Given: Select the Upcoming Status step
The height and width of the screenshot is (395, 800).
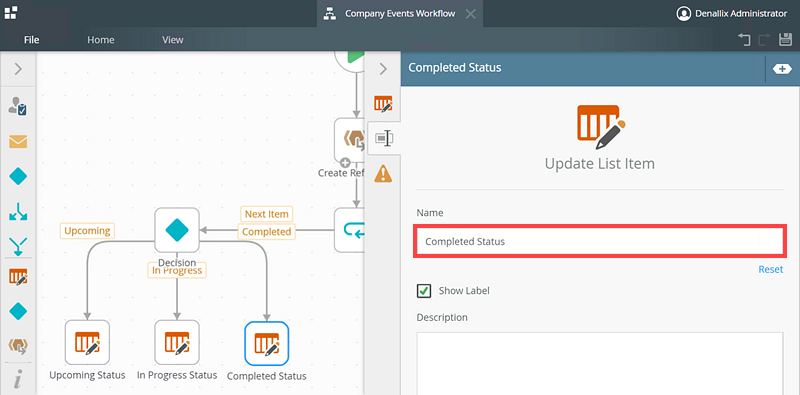Looking at the screenshot, I should click(87, 342).
